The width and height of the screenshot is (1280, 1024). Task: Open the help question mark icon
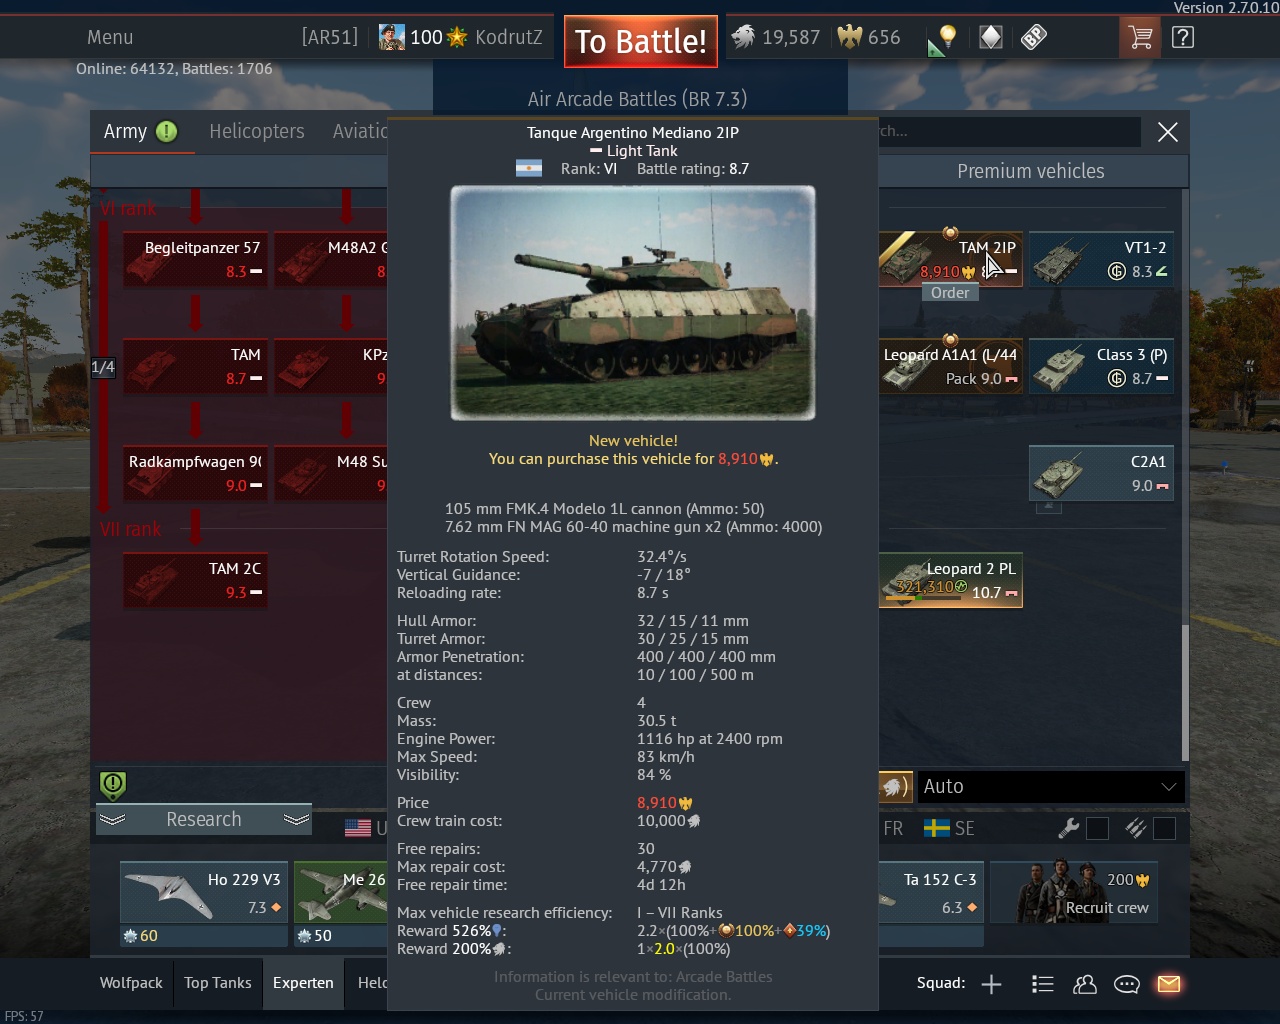click(x=1182, y=38)
